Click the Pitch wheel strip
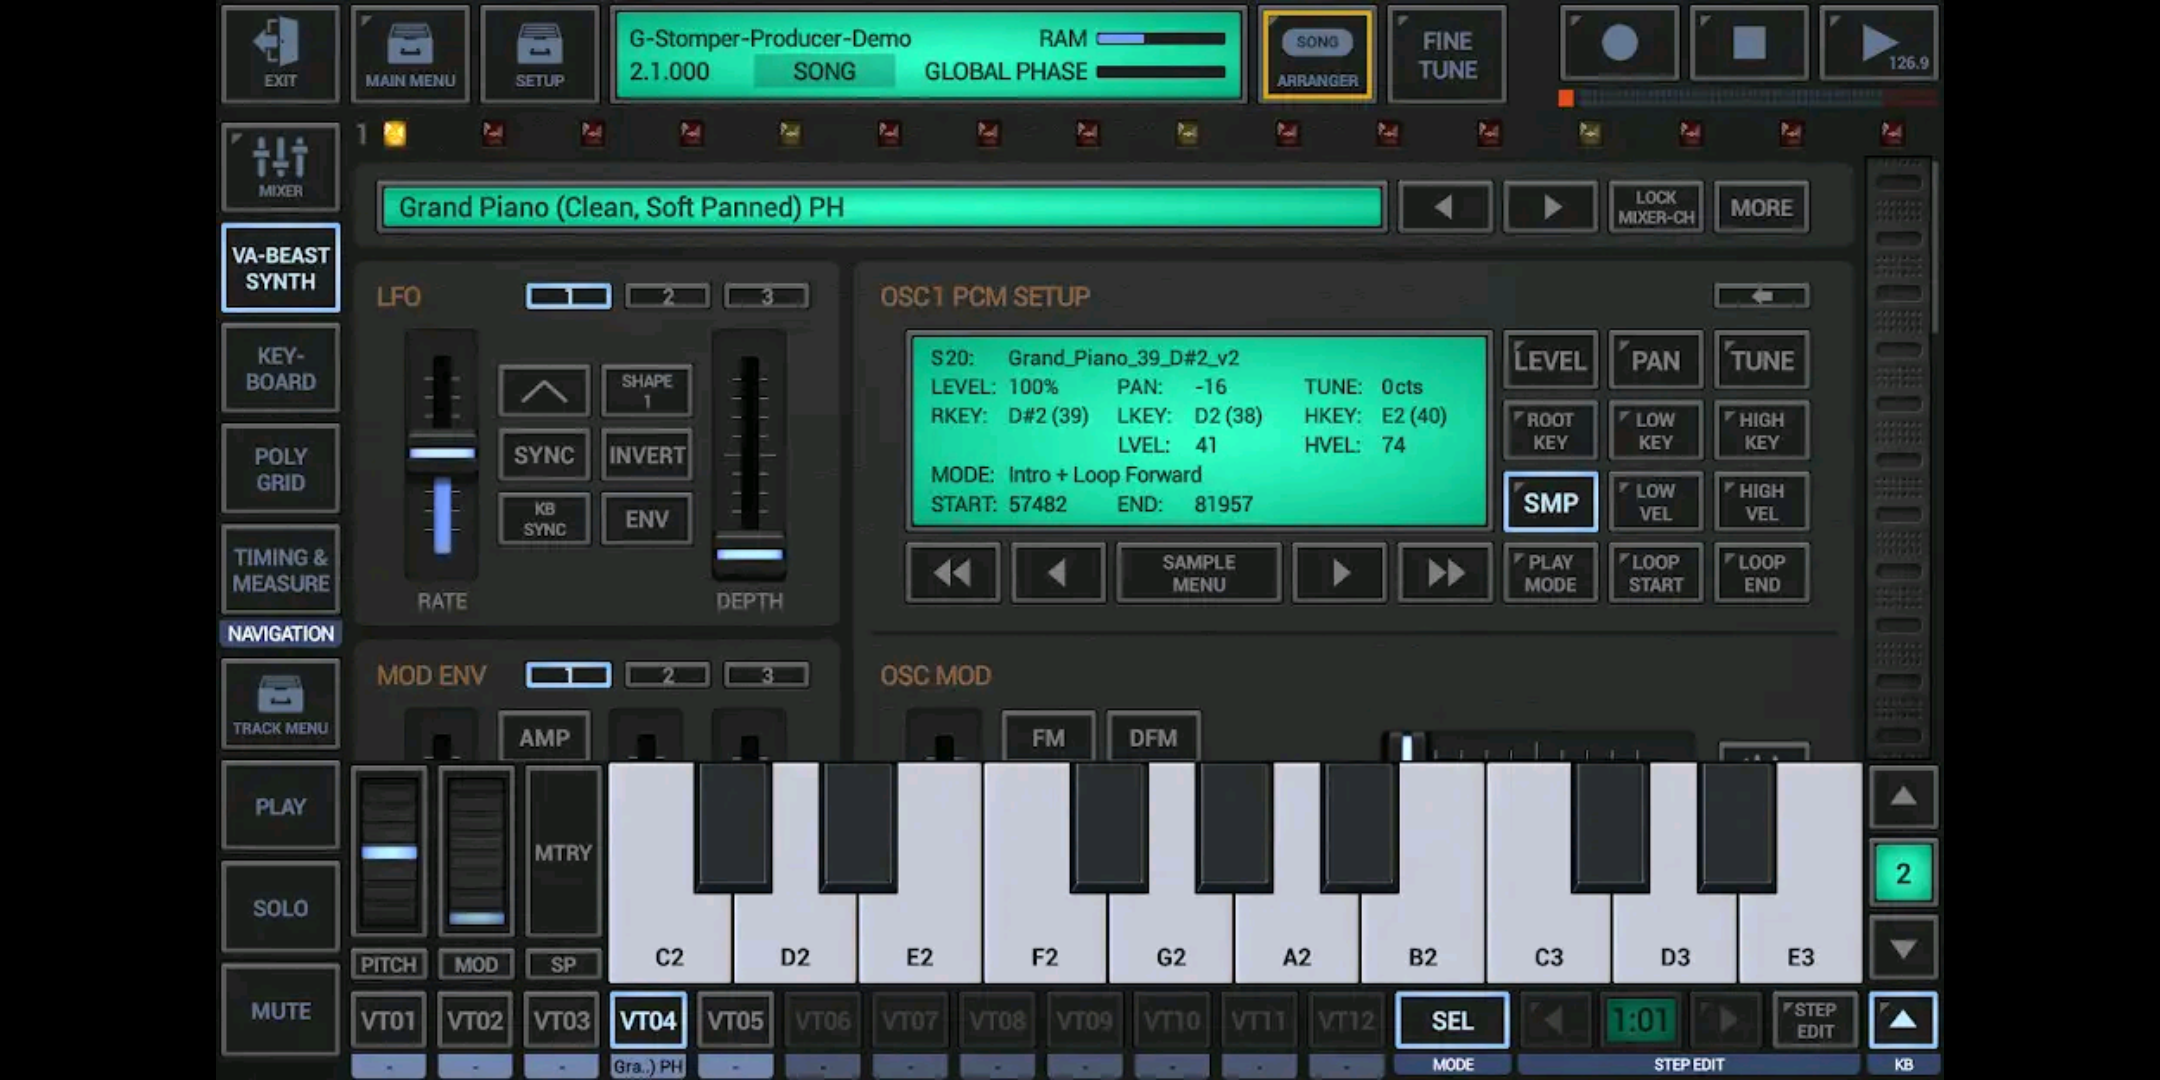This screenshot has height=1080, width=2160. [389, 852]
